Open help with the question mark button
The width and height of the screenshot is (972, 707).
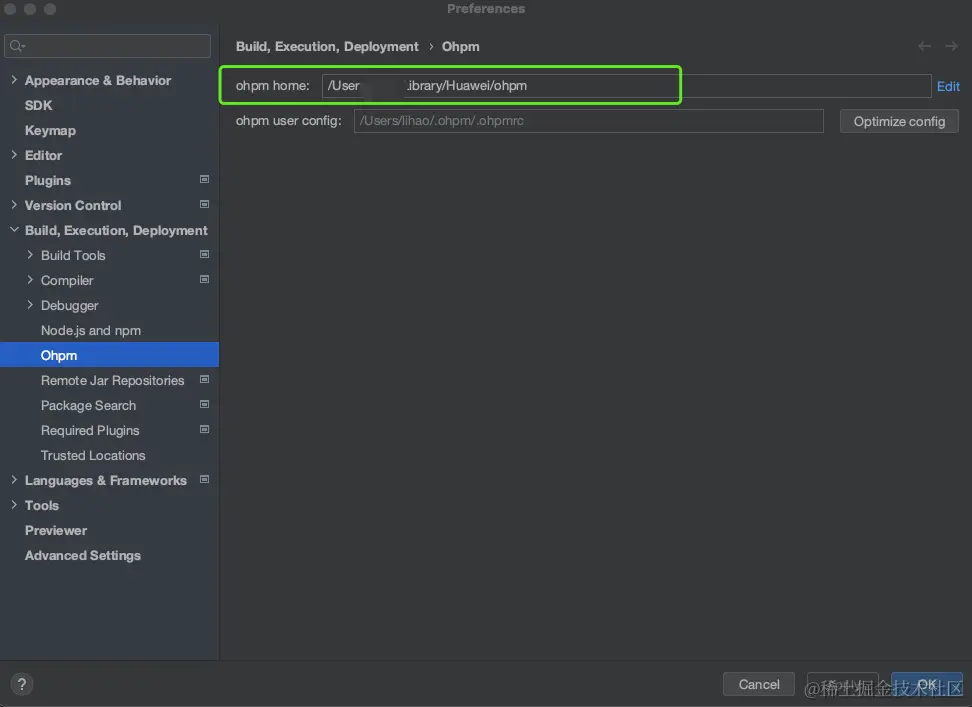point(22,684)
